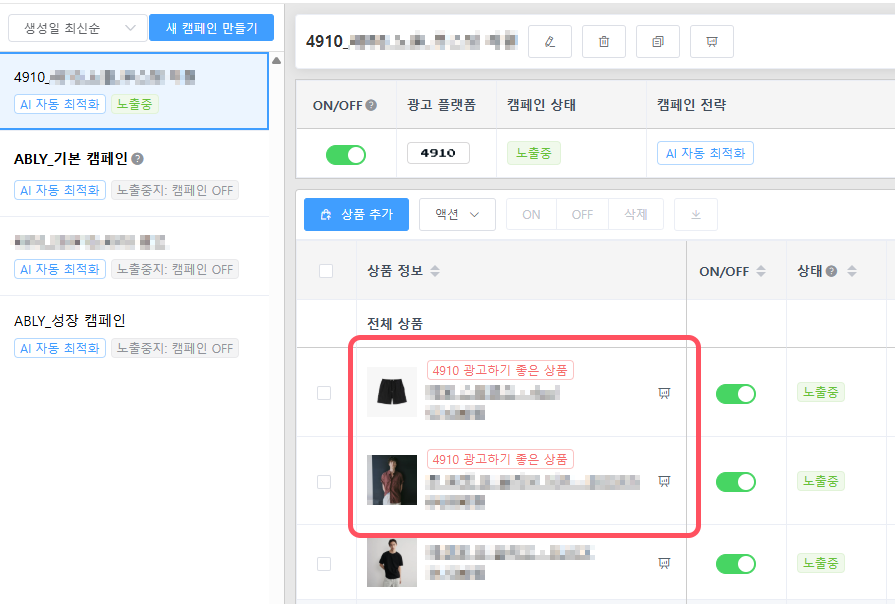This screenshot has width=895, height=604.
Task: Click the chart icon on black shorts row
Action: 664,393
